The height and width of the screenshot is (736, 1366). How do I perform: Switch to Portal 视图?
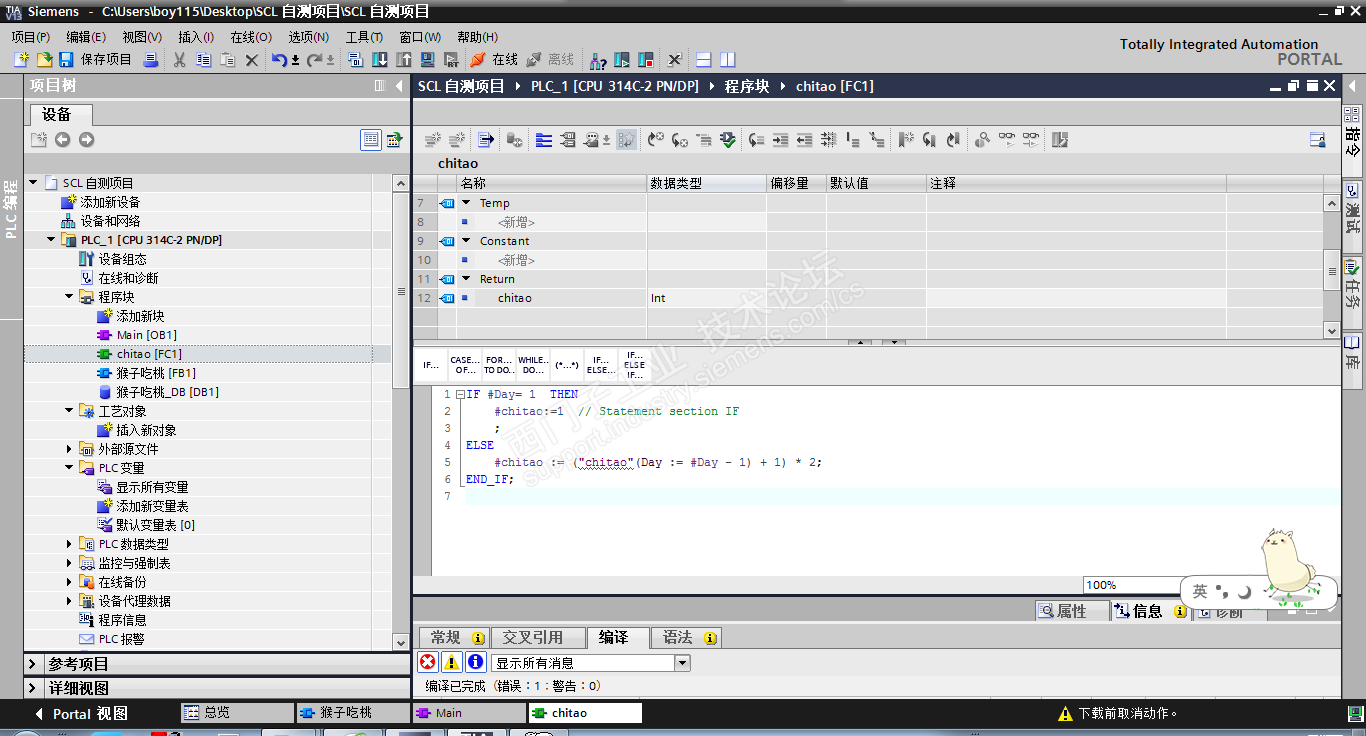pyautogui.click(x=90, y=713)
